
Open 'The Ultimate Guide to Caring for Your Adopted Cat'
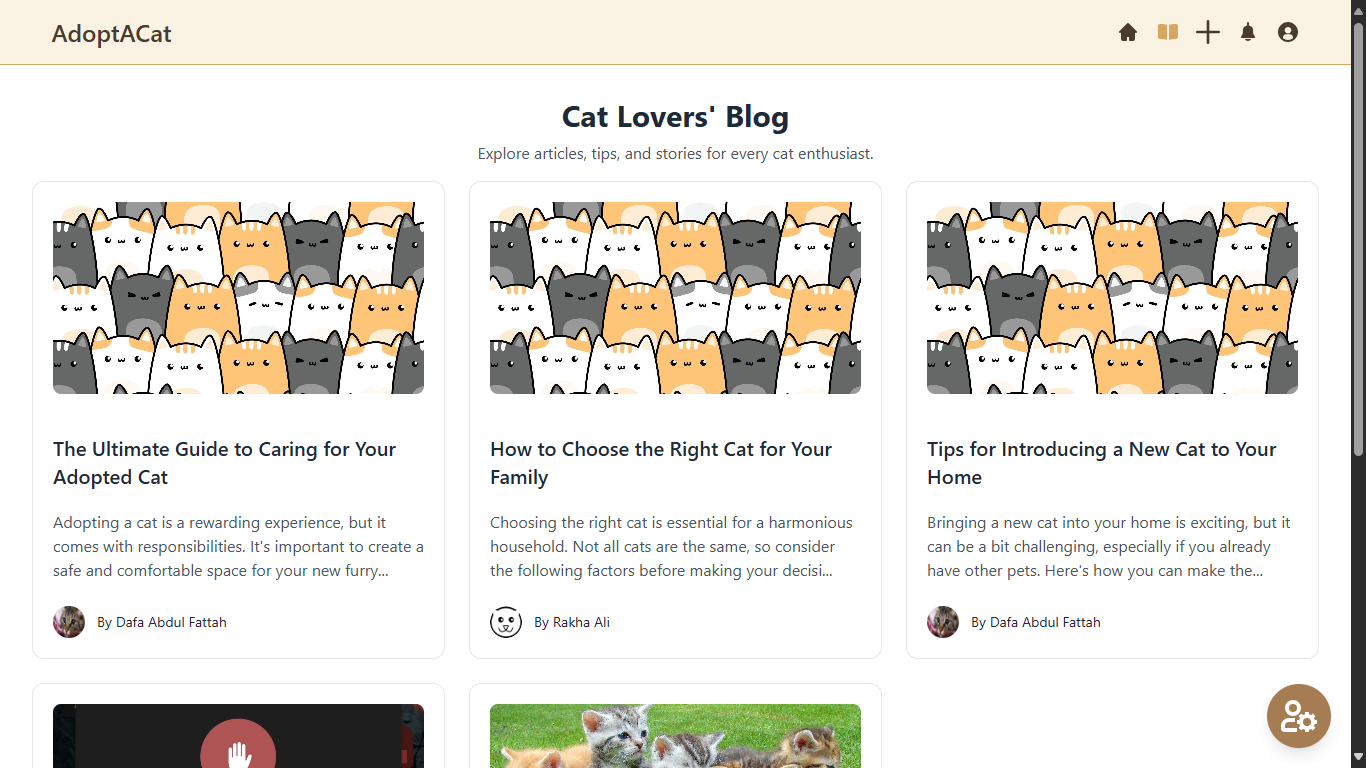(x=224, y=463)
